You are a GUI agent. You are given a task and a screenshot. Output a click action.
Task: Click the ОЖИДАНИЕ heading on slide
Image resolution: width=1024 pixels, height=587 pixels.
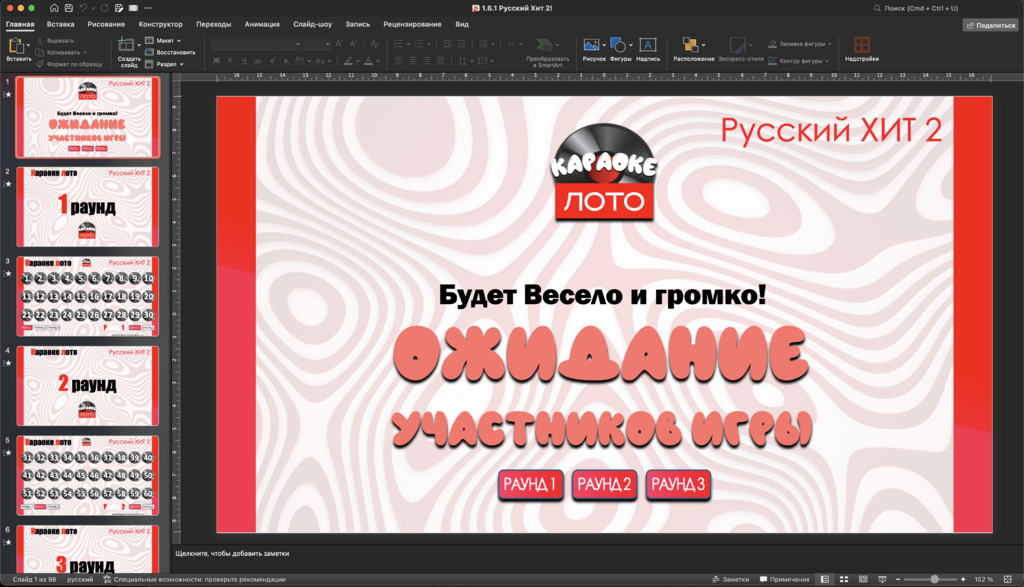[x=601, y=355]
